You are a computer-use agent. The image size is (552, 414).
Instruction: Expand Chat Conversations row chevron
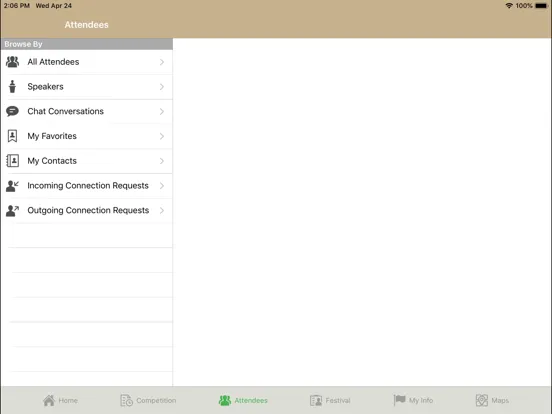tap(162, 111)
